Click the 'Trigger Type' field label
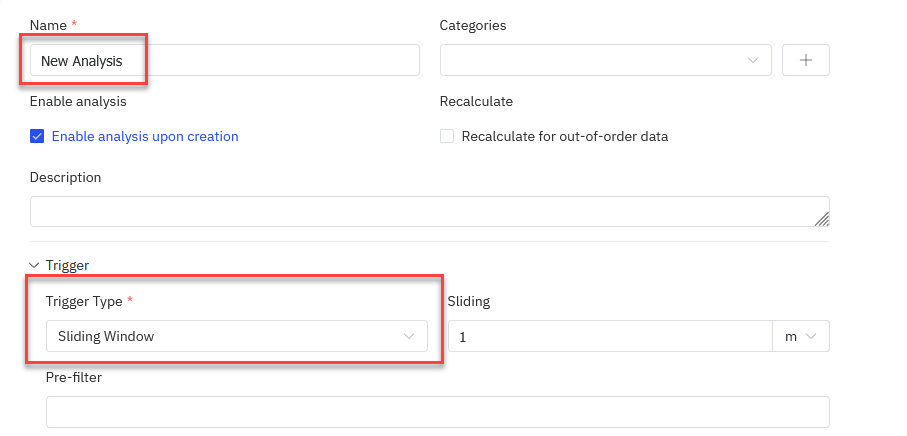Viewport: 907px width, 436px height. click(84, 301)
